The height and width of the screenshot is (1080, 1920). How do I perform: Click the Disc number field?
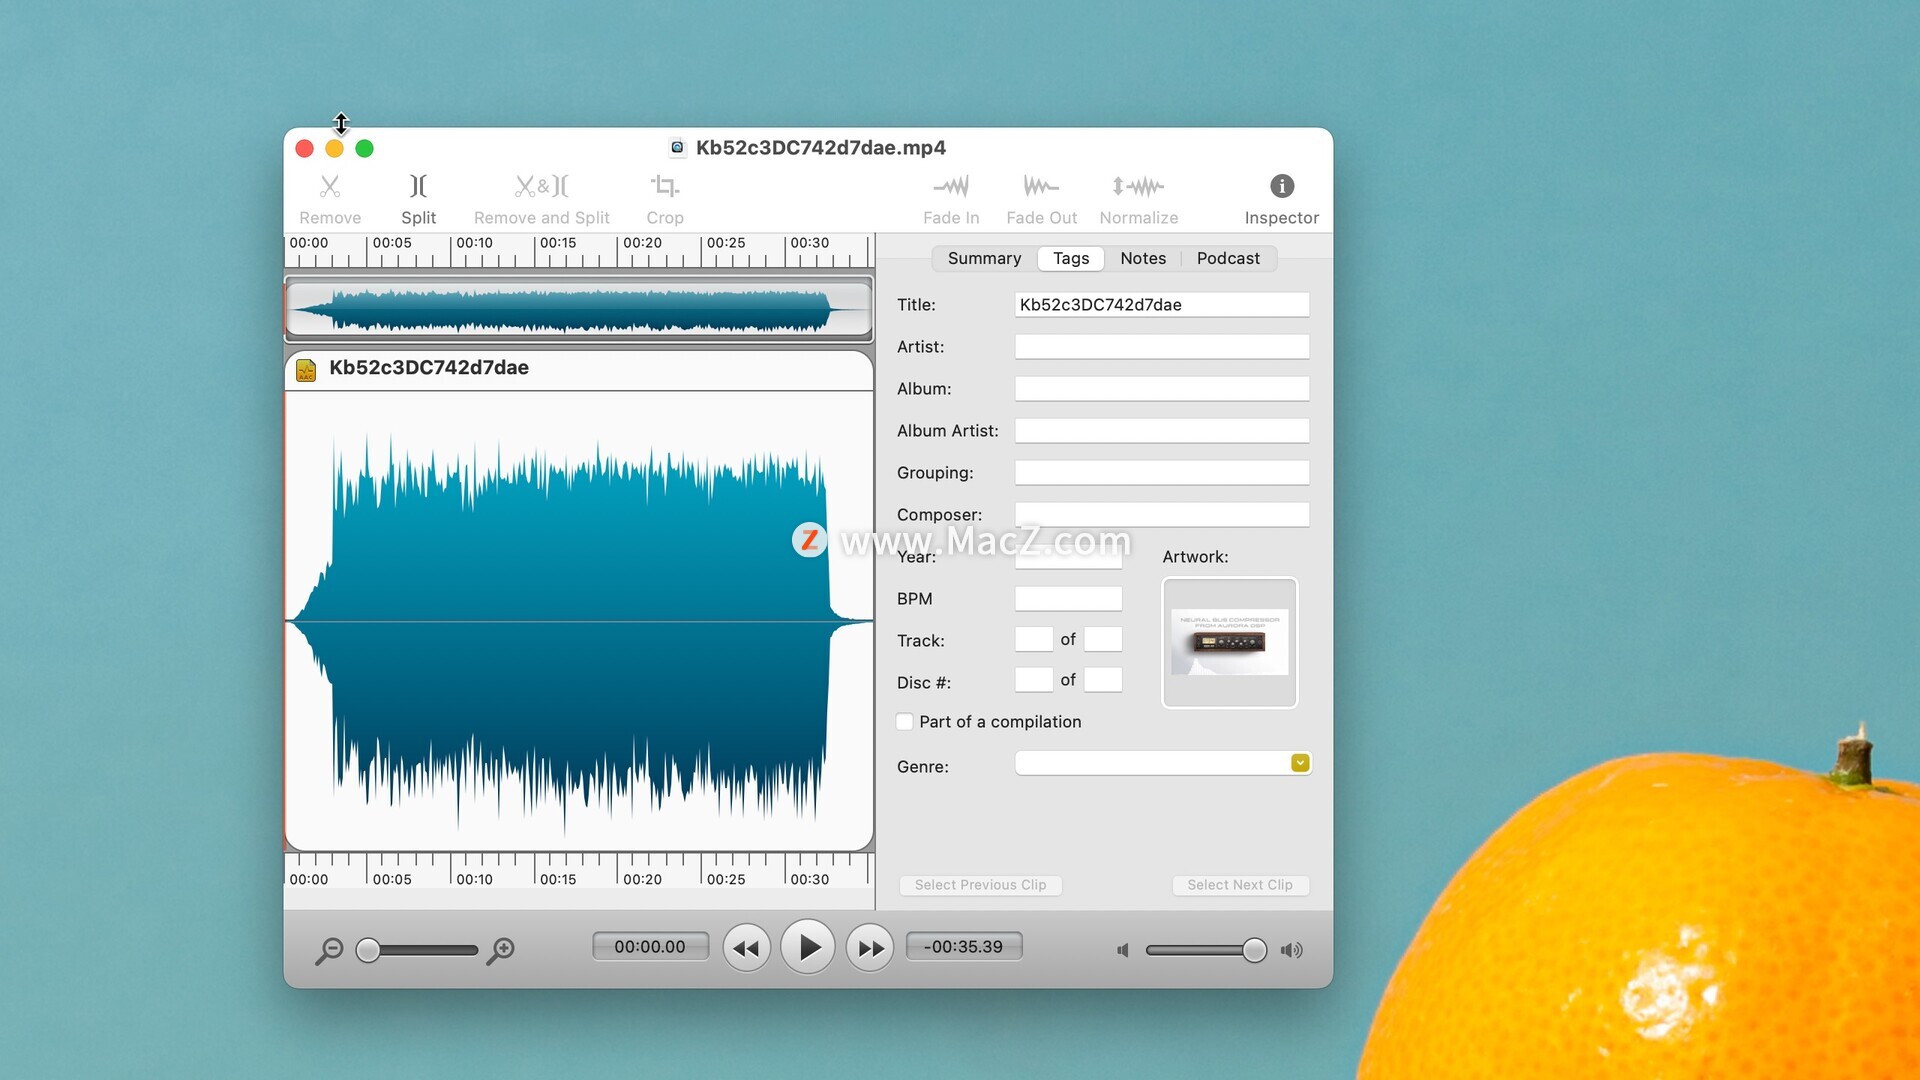pyautogui.click(x=1033, y=680)
